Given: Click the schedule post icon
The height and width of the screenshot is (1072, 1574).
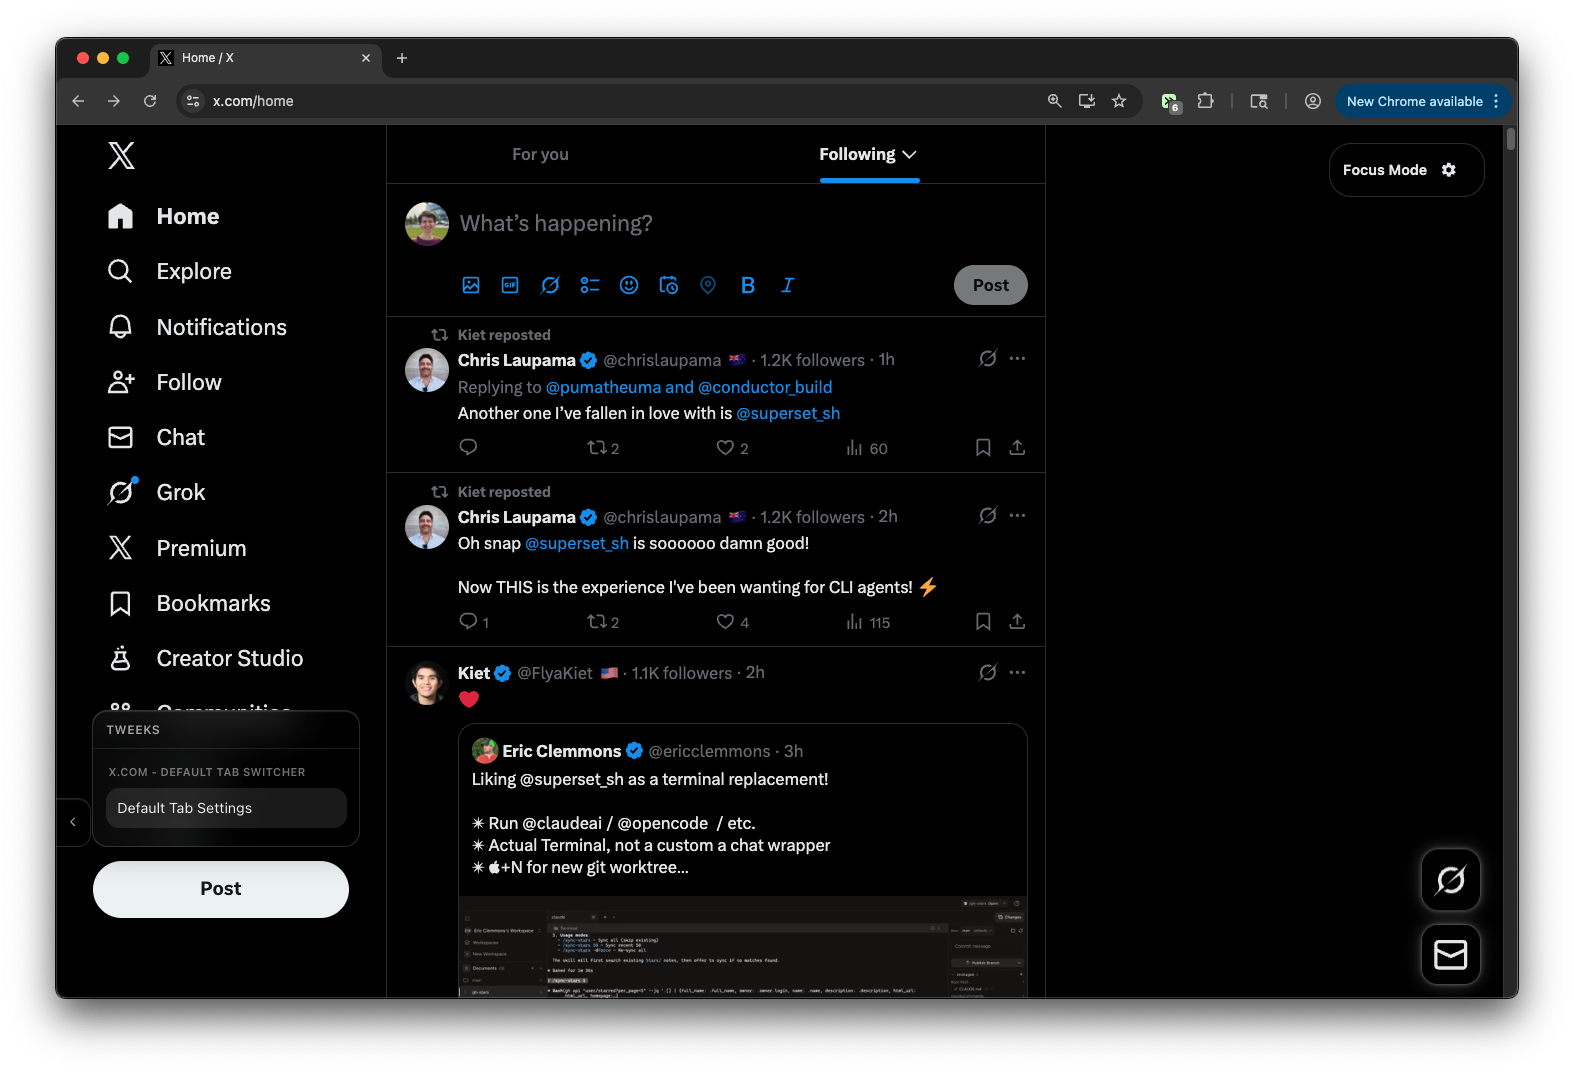Looking at the screenshot, I should [669, 285].
